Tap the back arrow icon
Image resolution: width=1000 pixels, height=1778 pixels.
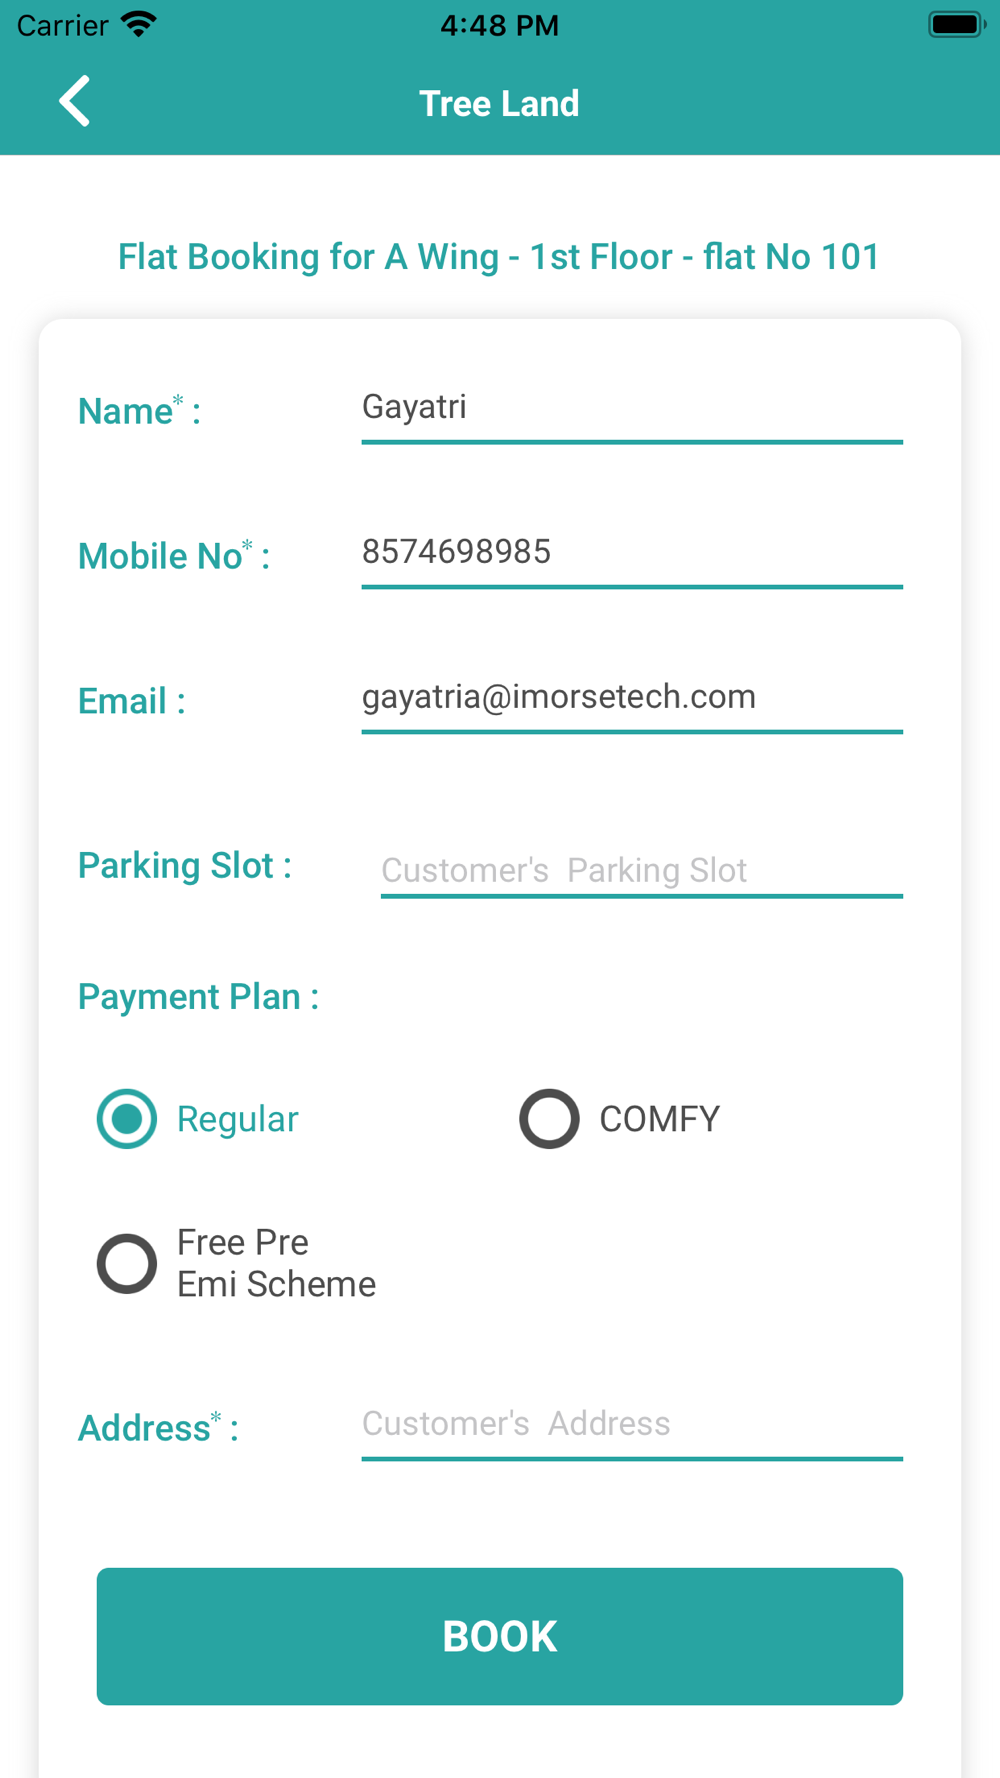75,102
